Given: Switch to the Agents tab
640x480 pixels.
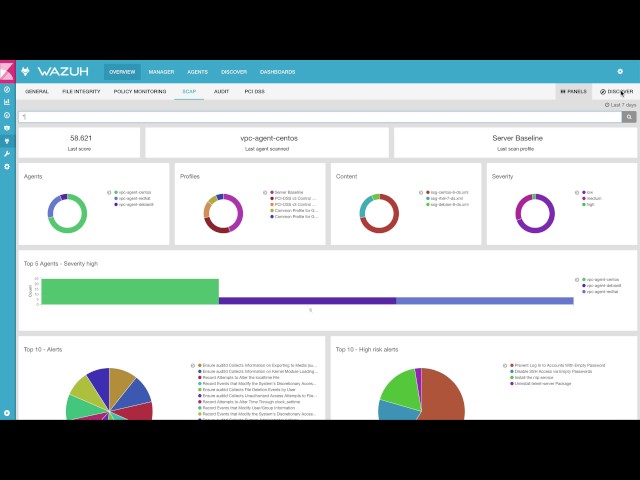Looking at the screenshot, I should pyautogui.click(x=198, y=72).
